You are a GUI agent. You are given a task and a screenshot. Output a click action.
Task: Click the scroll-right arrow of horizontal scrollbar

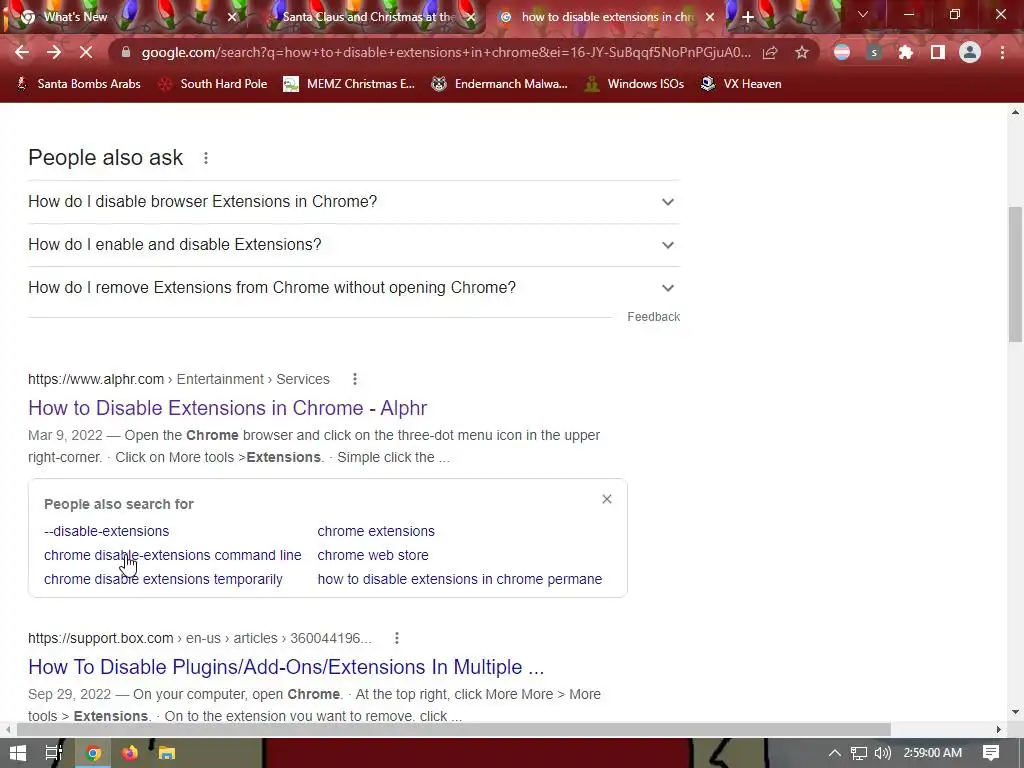[999, 729]
